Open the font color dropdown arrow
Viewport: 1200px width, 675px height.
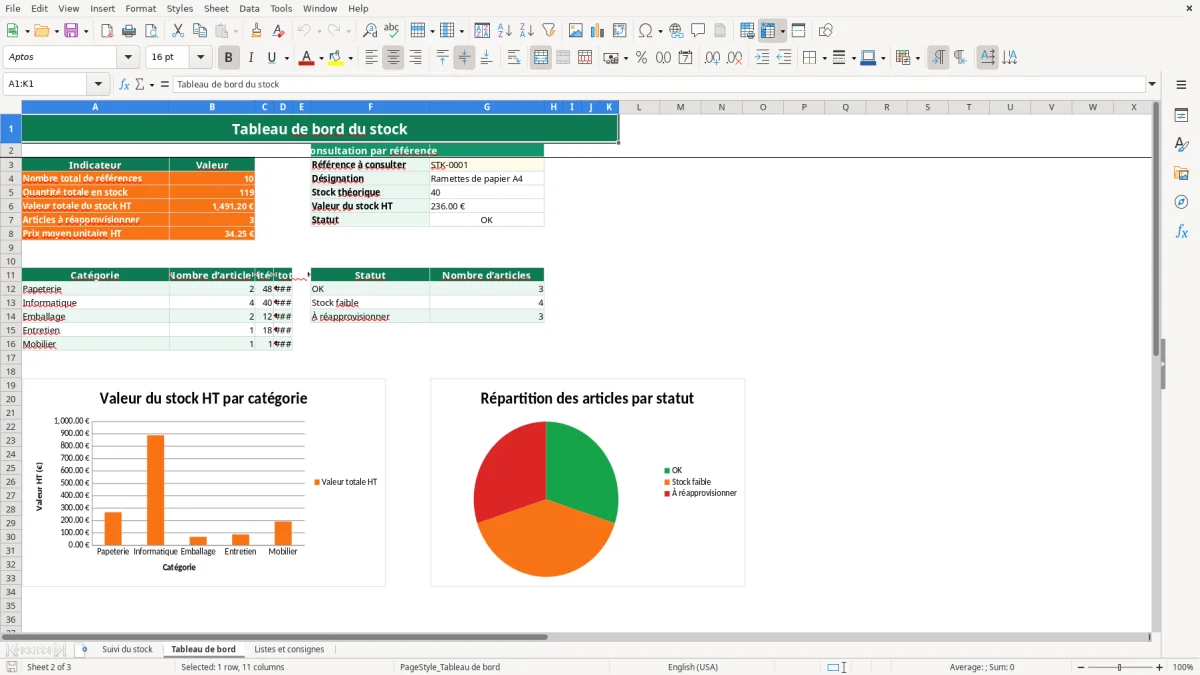click(x=321, y=58)
